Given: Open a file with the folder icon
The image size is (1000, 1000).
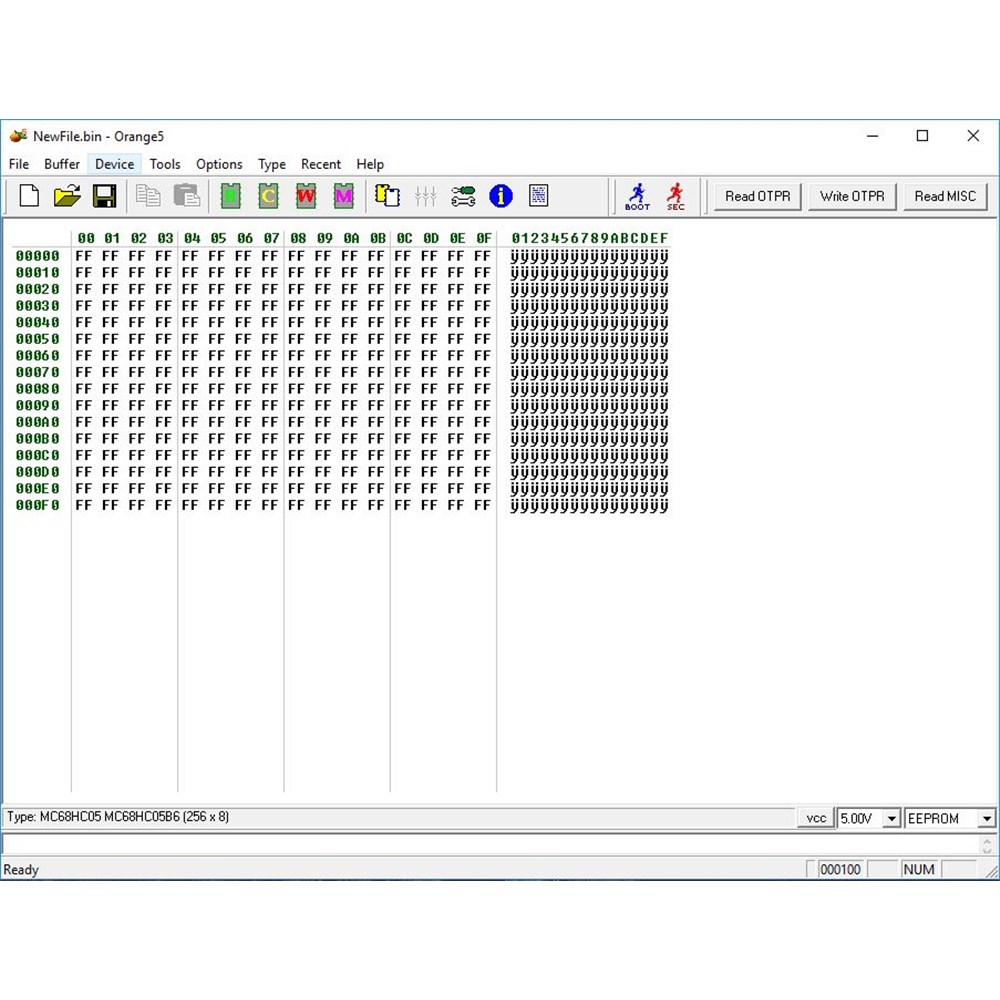Looking at the screenshot, I should click(67, 196).
